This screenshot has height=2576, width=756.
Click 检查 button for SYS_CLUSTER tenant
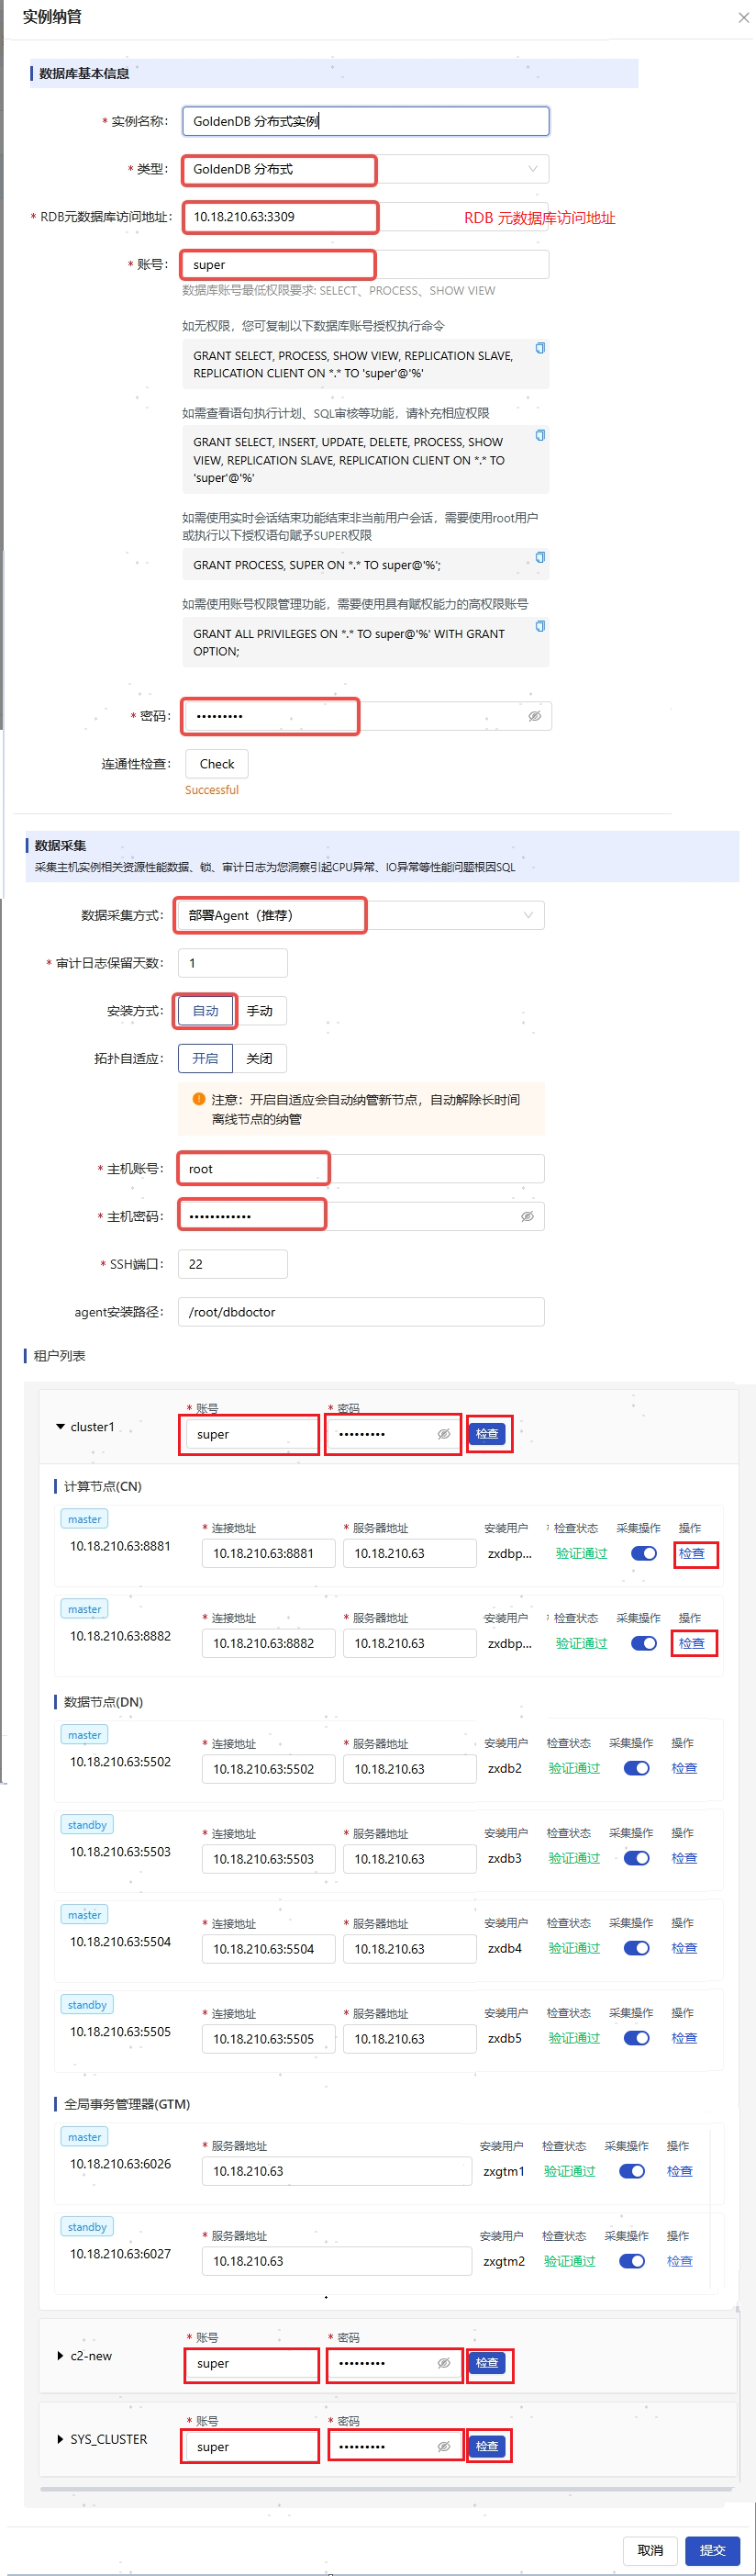click(x=487, y=2446)
